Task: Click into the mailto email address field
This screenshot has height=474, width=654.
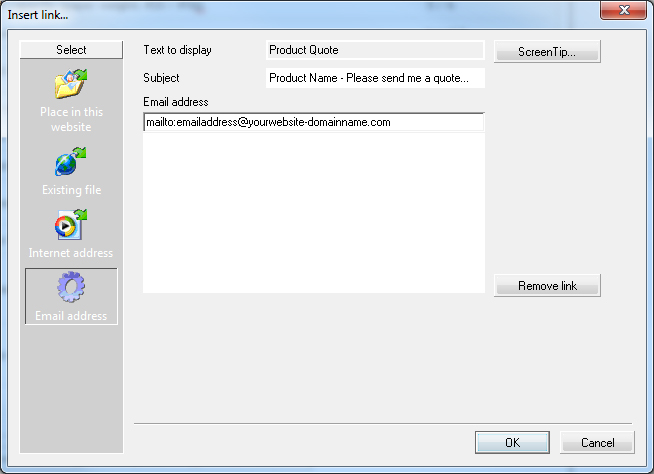Action: [314, 122]
